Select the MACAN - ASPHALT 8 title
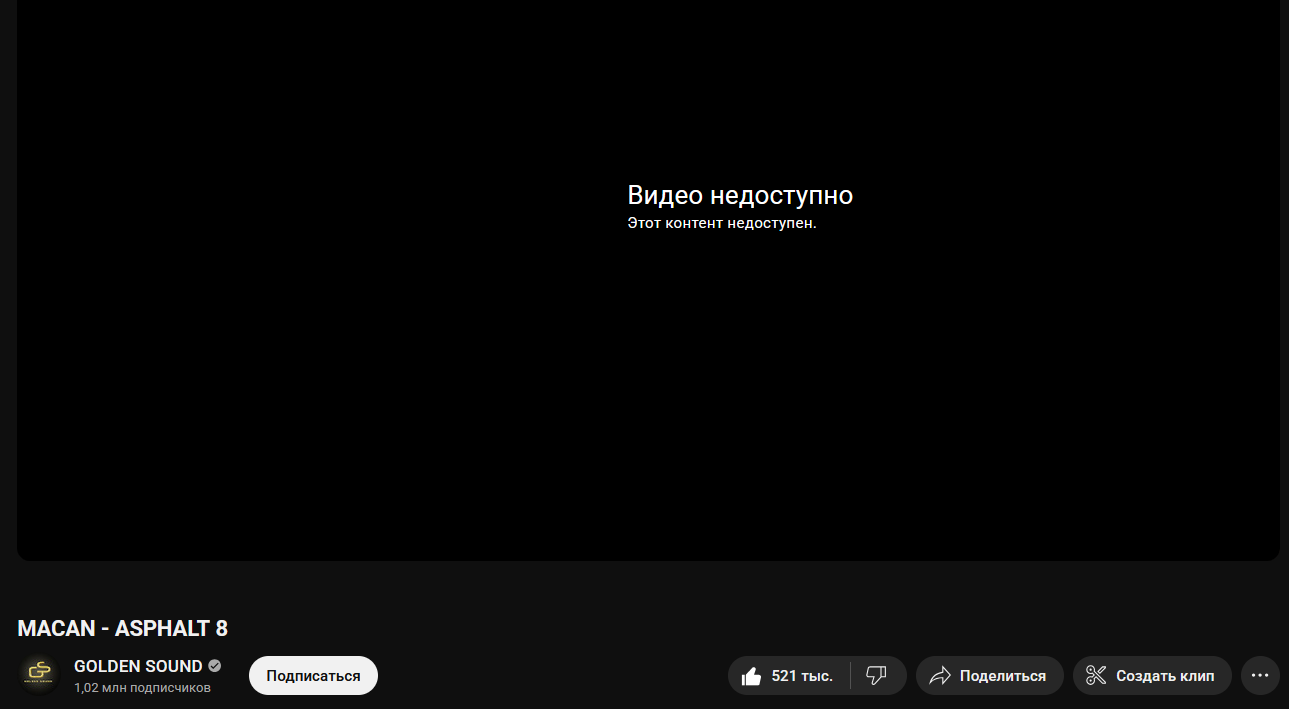 point(123,629)
